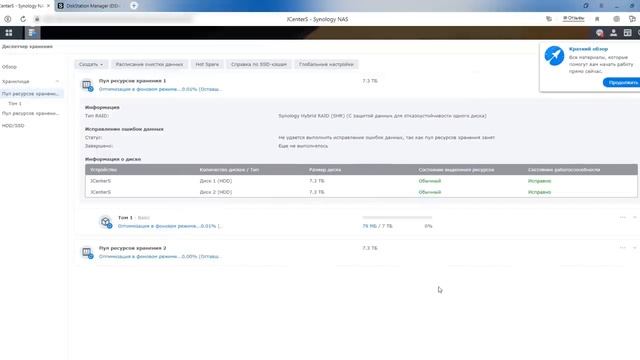Image resolution: width=640 pixels, height=360 pixels.
Task: Click the Глобальные настройки button
Action: pos(326,64)
